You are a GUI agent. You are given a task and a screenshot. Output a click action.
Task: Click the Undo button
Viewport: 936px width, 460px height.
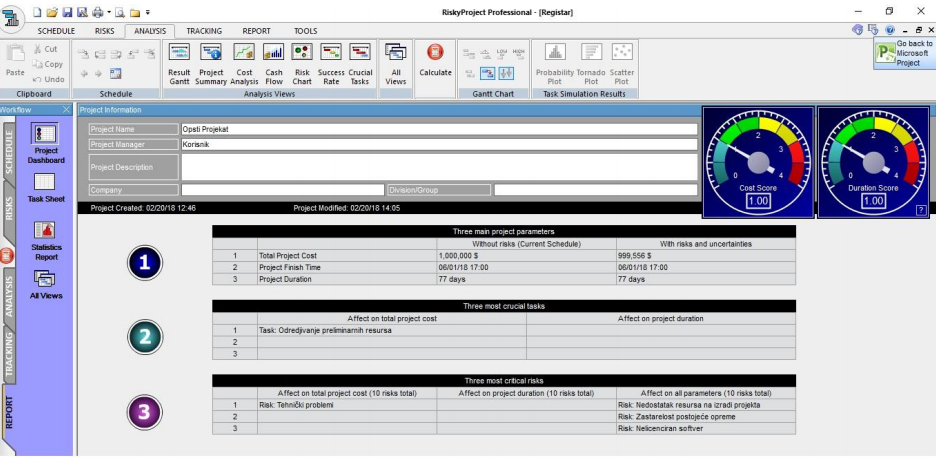pyautogui.click(x=48, y=79)
